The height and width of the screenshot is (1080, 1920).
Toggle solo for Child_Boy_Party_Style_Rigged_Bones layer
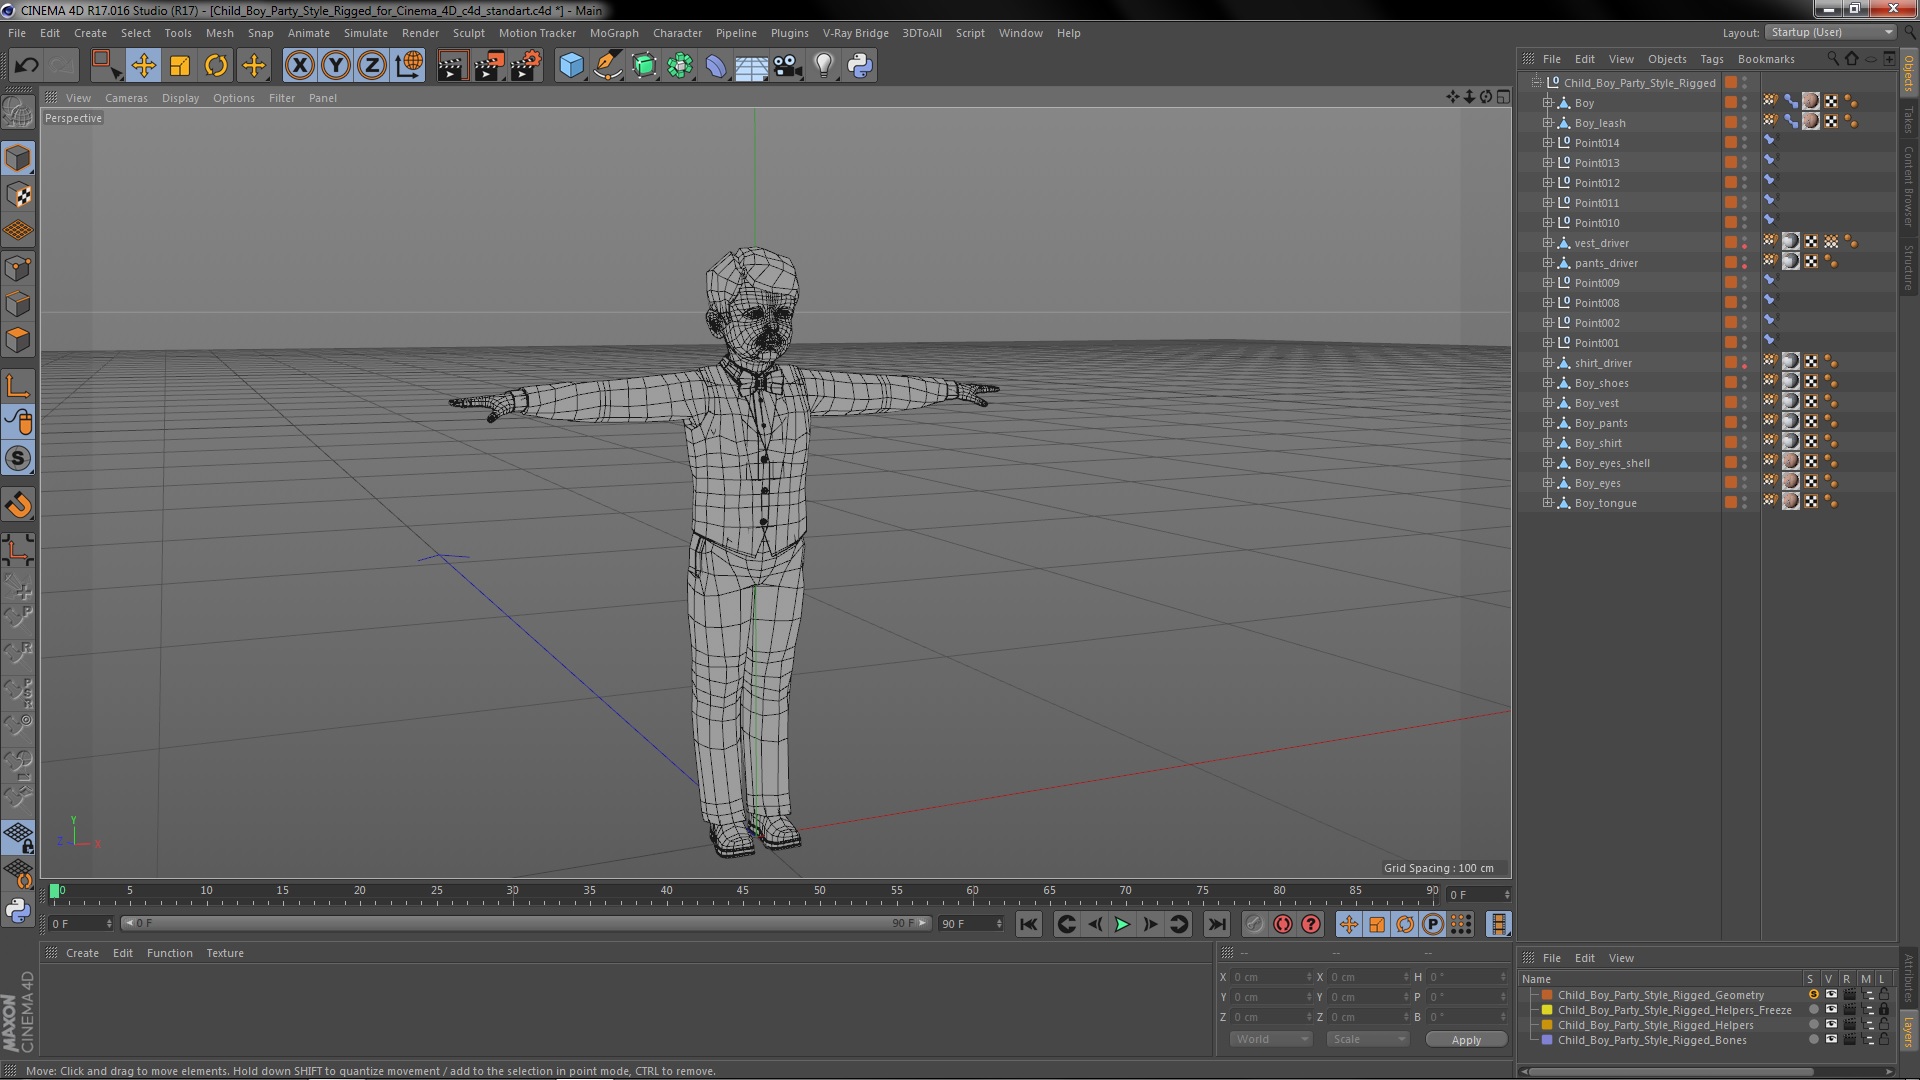tap(1813, 1040)
